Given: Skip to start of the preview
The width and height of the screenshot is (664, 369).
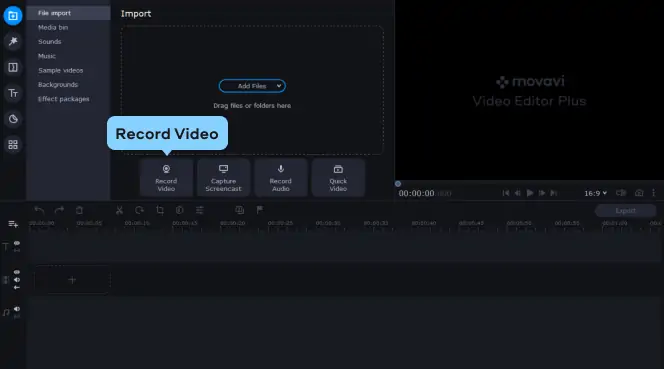Looking at the screenshot, I should pyautogui.click(x=506, y=193).
